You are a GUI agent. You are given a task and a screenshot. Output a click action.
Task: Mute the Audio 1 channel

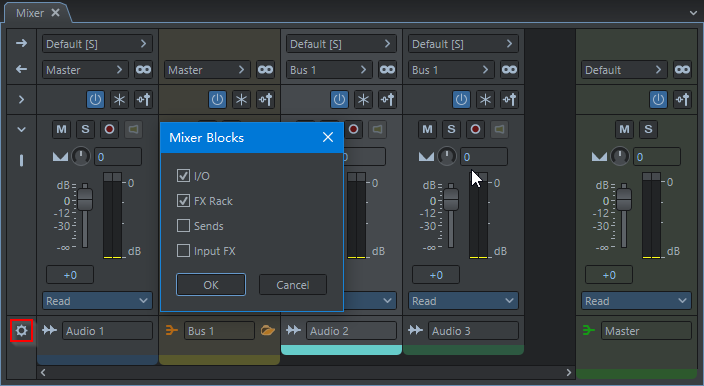pyautogui.click(x=61, y=129)
